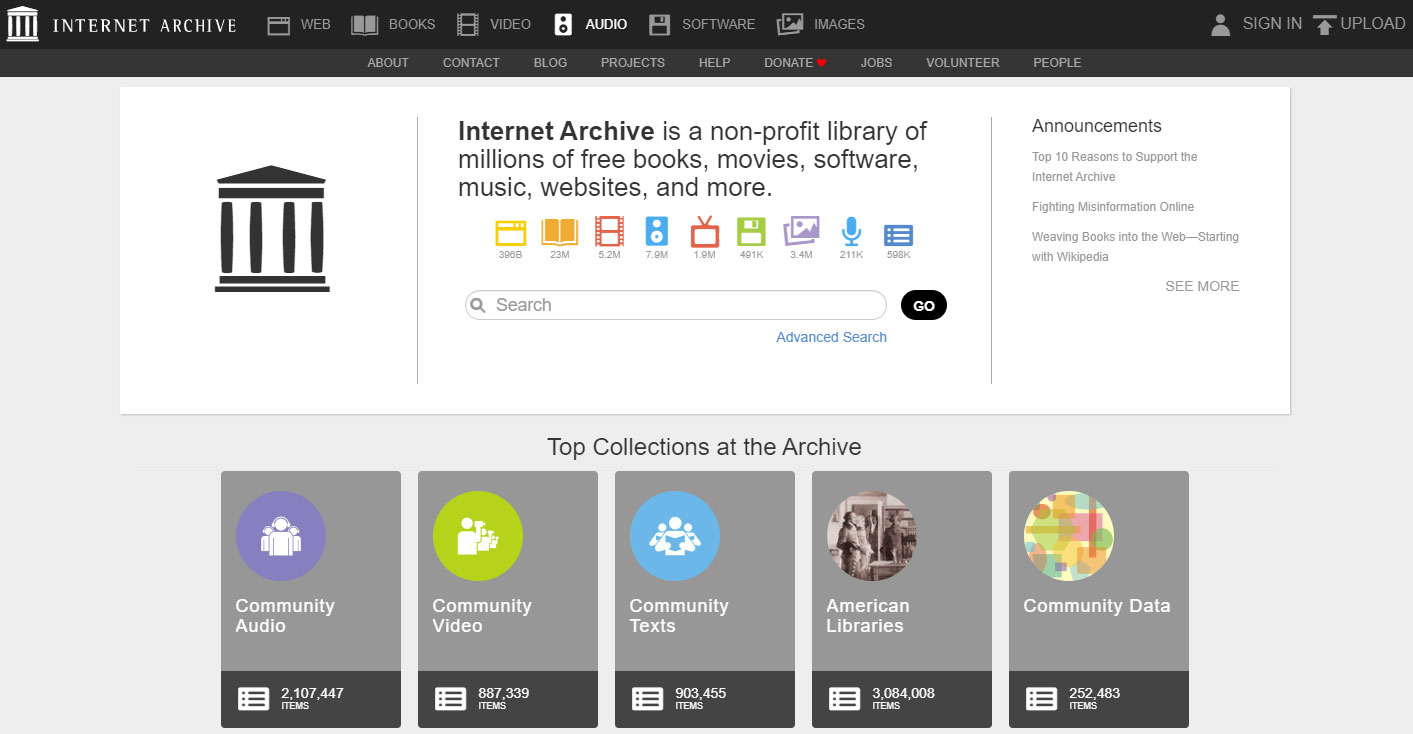Click the Announcements heading
This screenshot has width=1413, height=734.
point(1097,126)
